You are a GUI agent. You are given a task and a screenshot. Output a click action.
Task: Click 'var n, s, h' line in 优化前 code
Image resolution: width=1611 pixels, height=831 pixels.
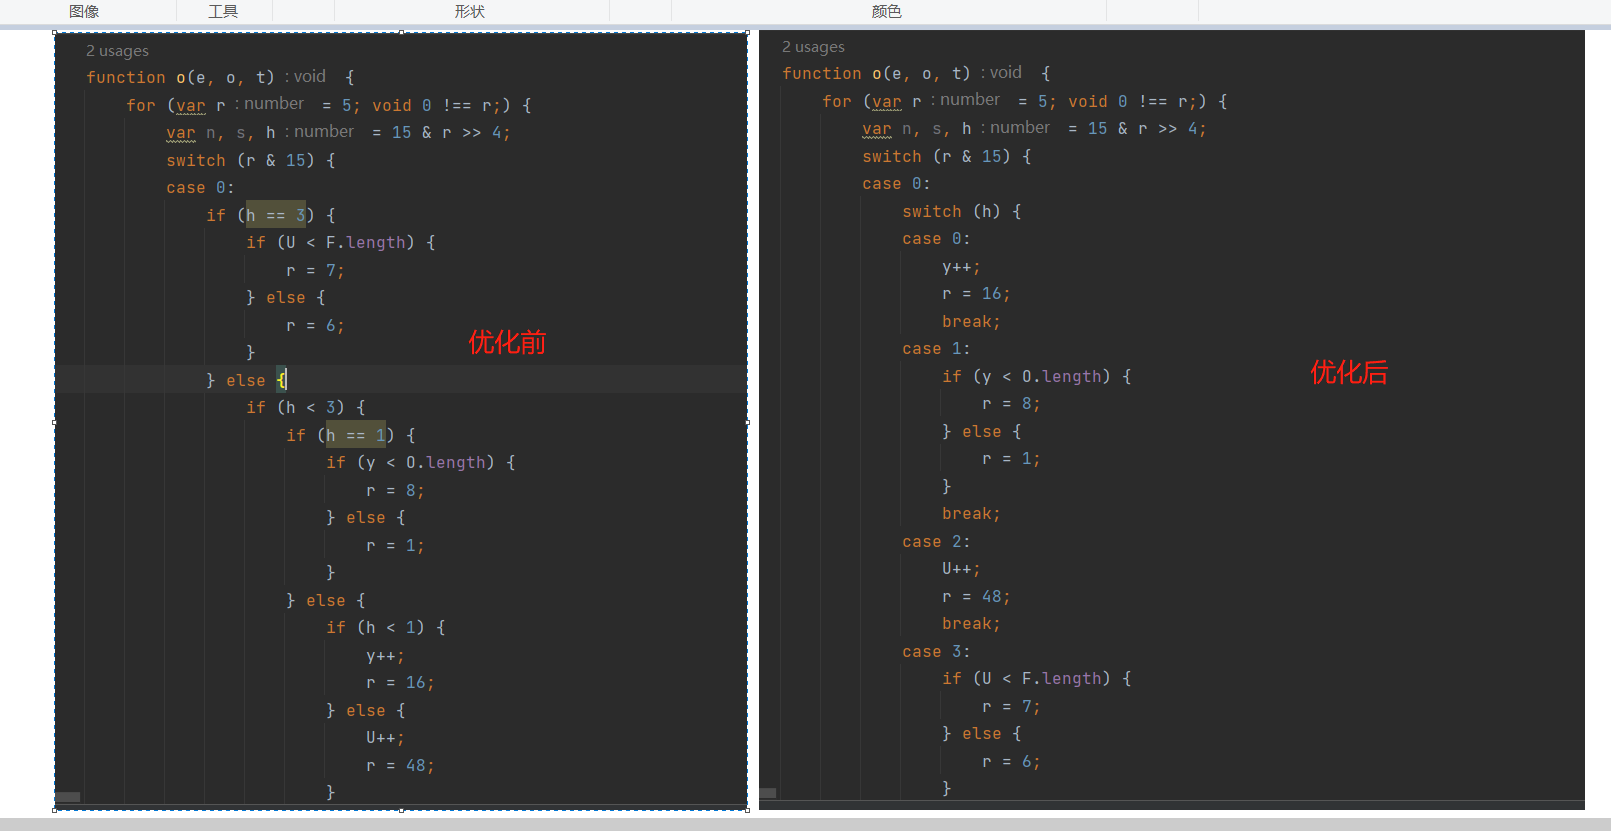(x=338, y=132)
